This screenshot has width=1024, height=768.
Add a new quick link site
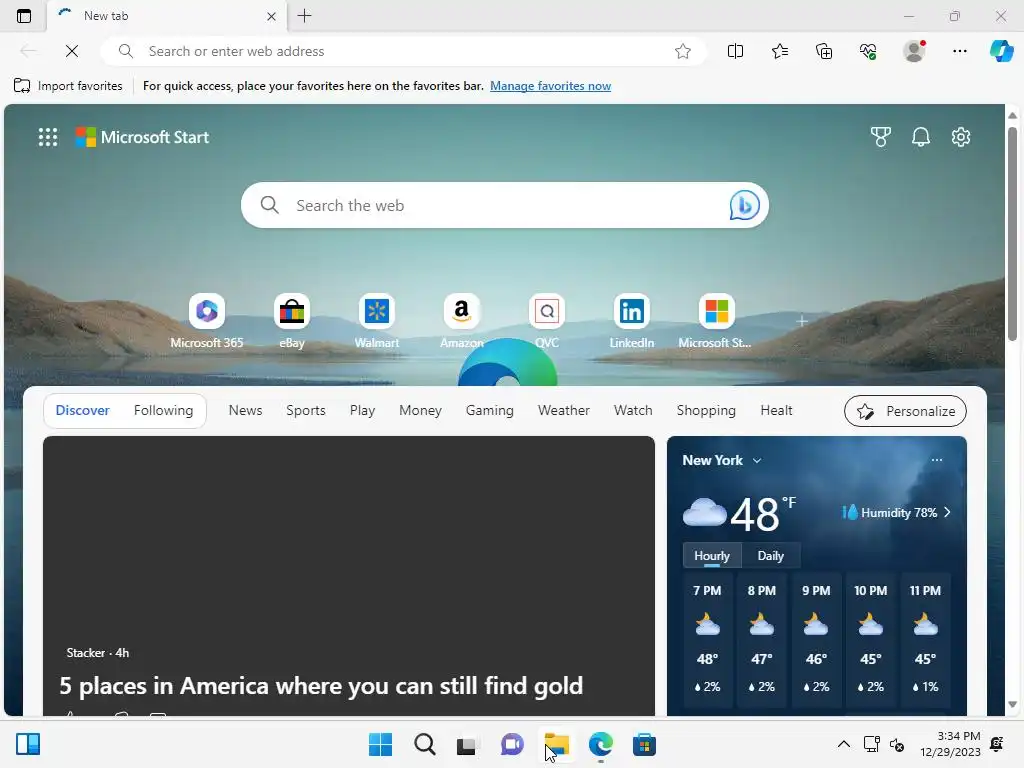[802, 321]
